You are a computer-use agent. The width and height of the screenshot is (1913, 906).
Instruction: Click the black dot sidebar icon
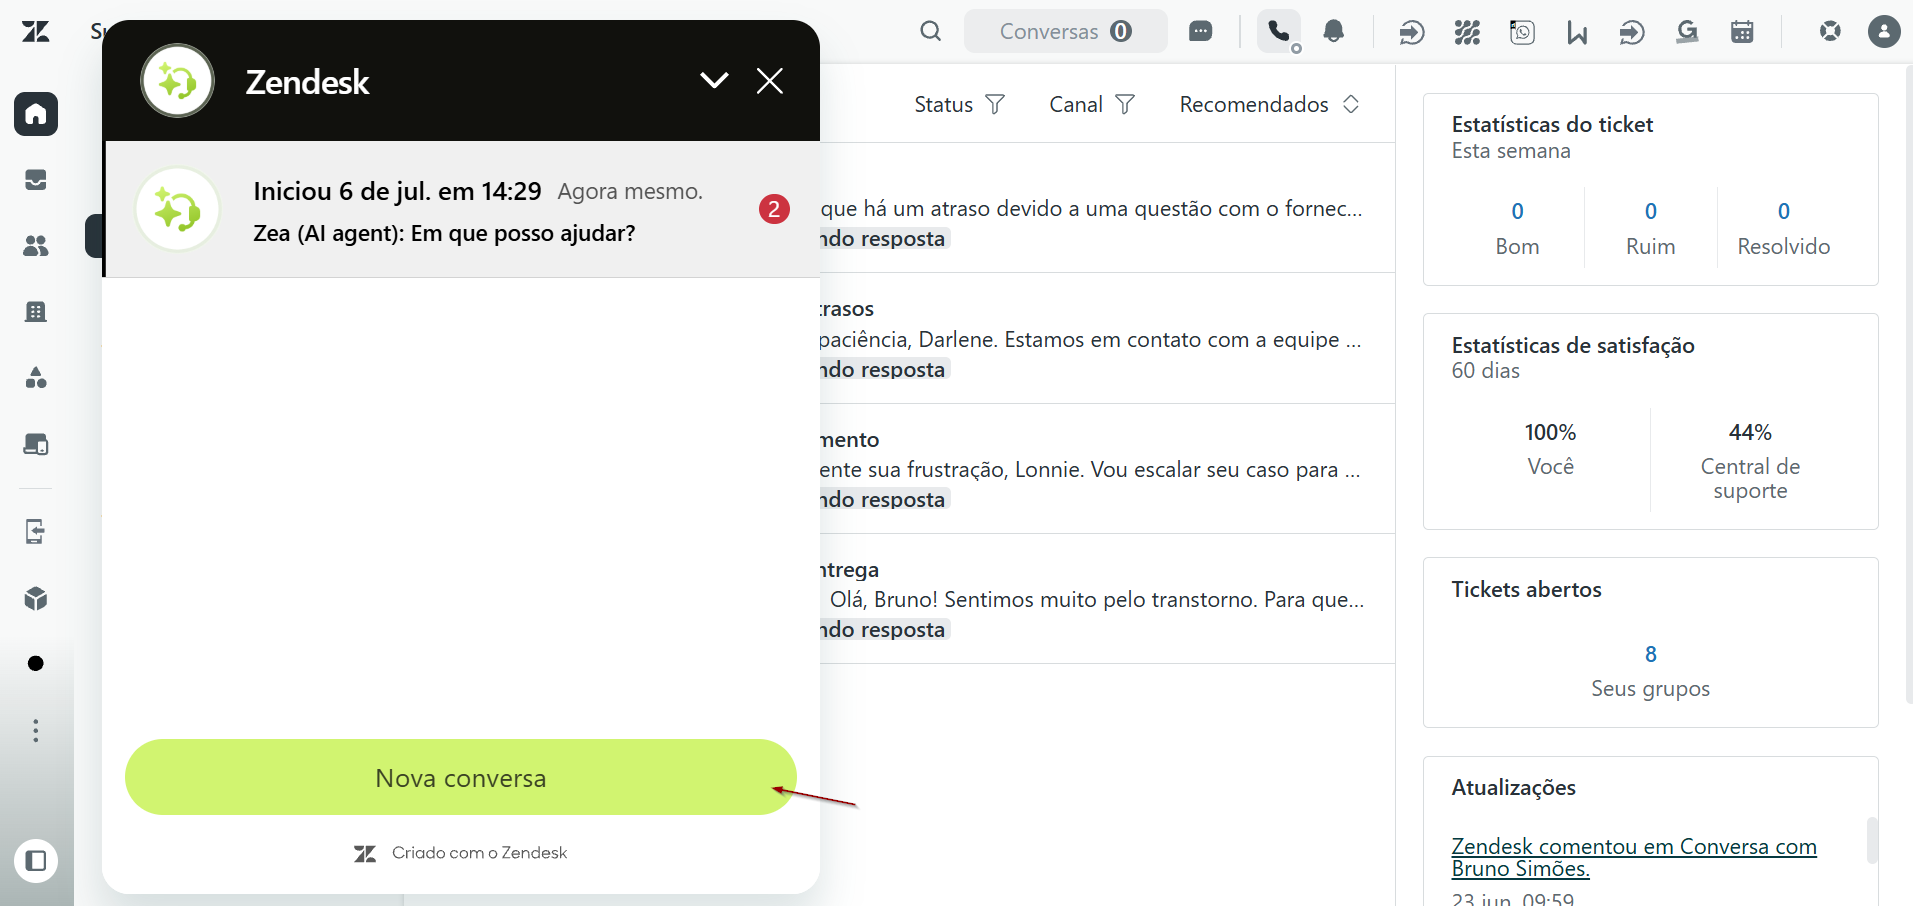36,664
